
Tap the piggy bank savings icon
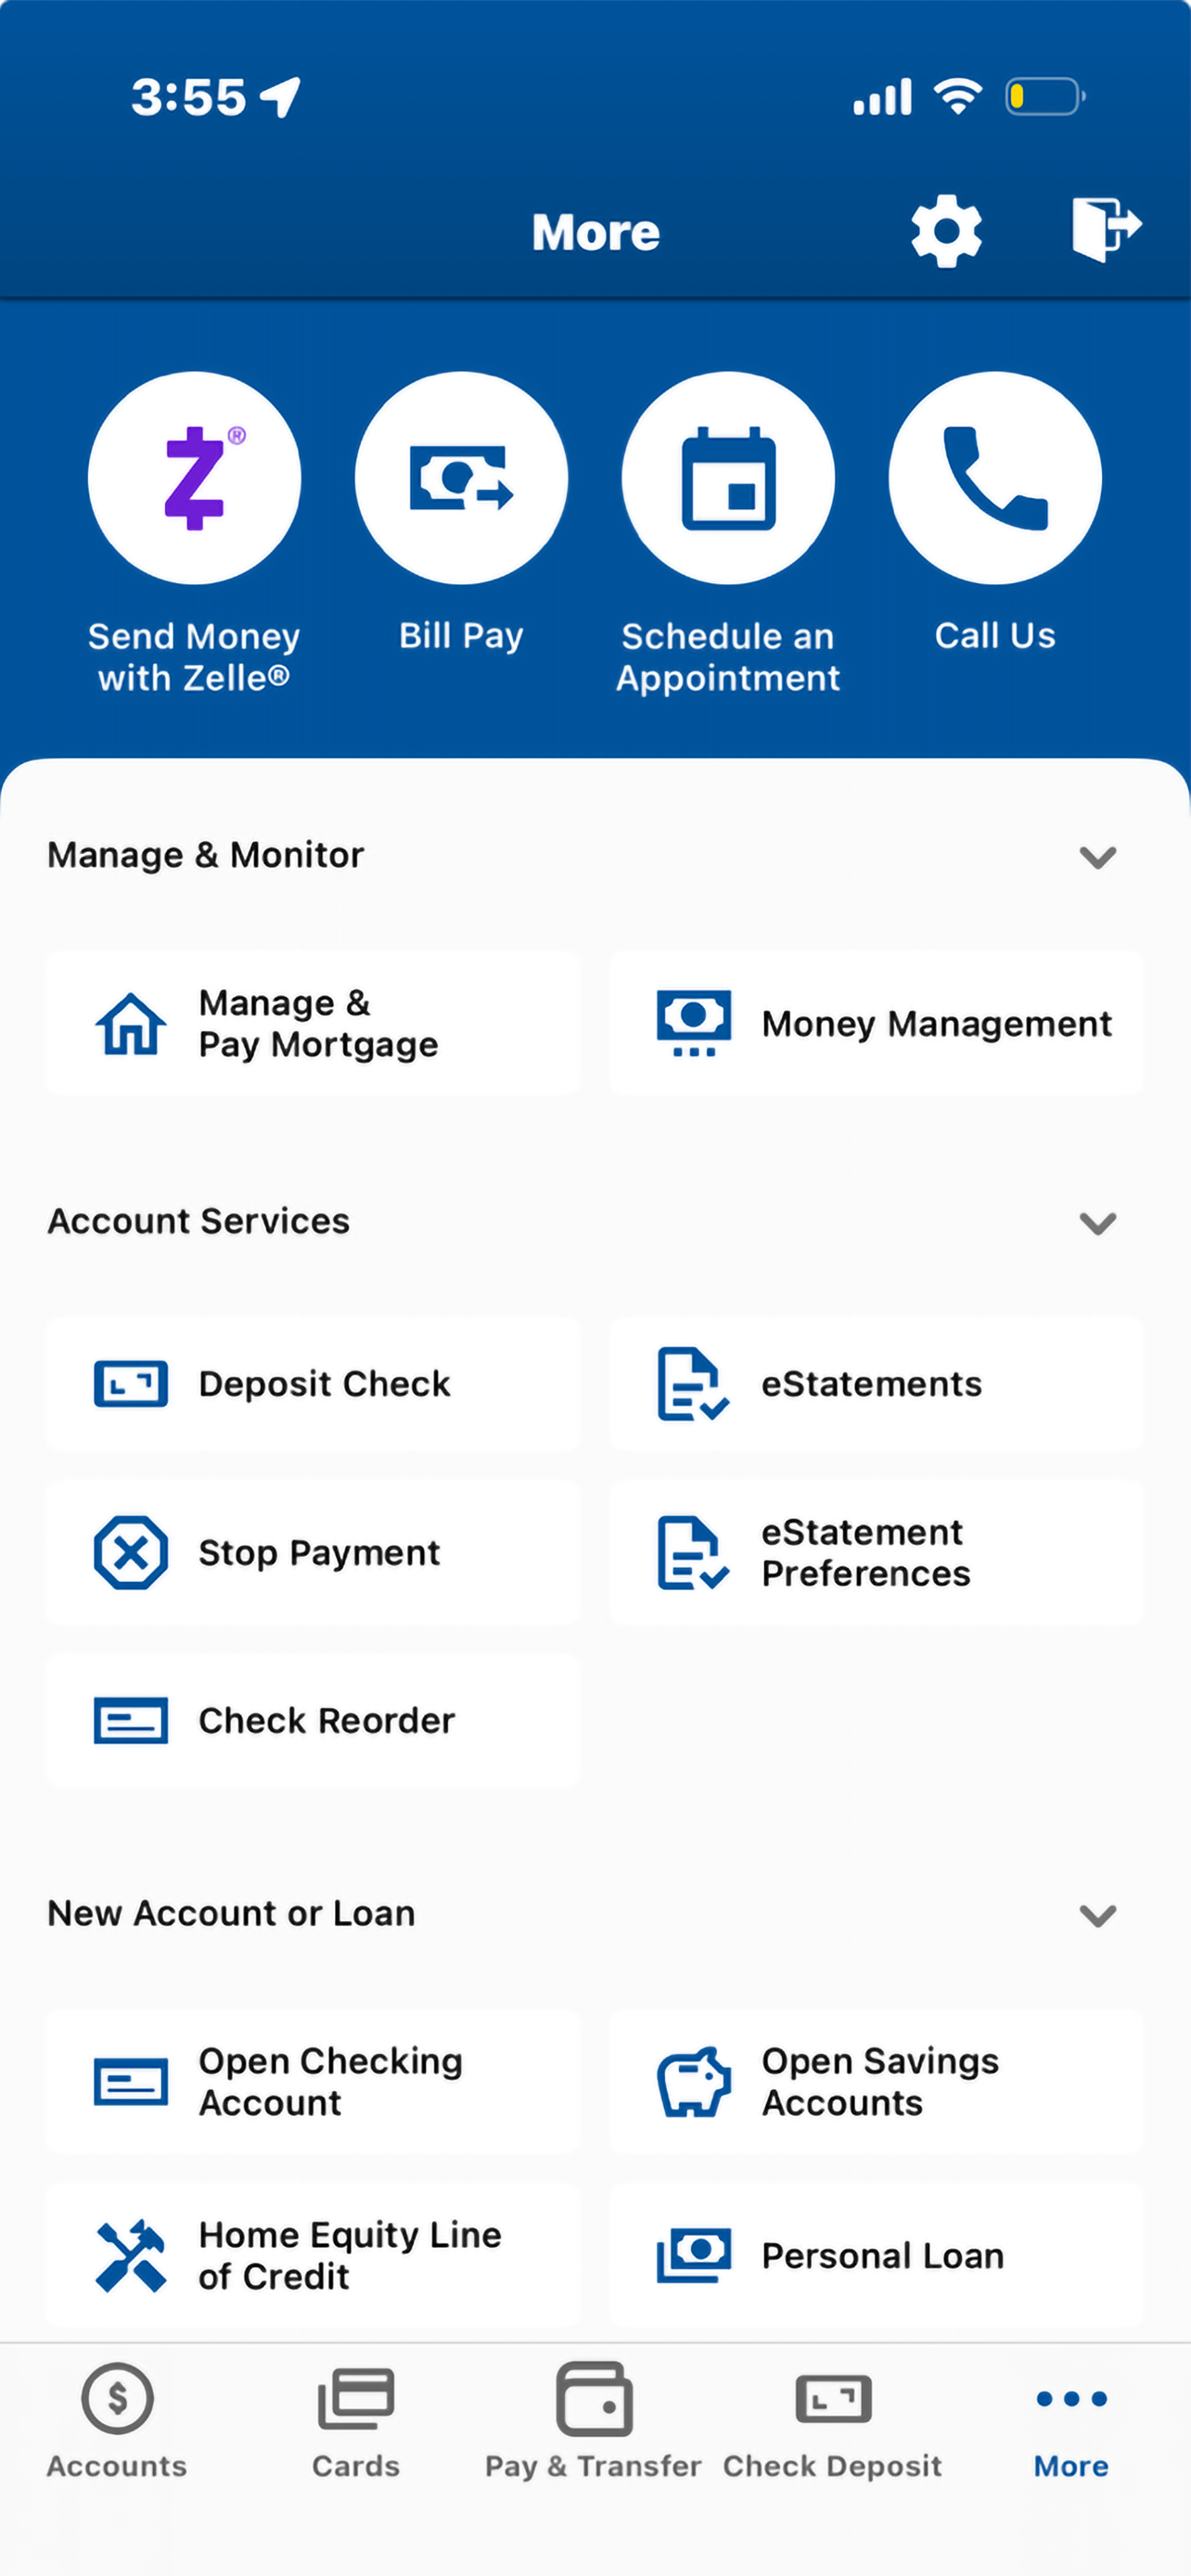693,2081
